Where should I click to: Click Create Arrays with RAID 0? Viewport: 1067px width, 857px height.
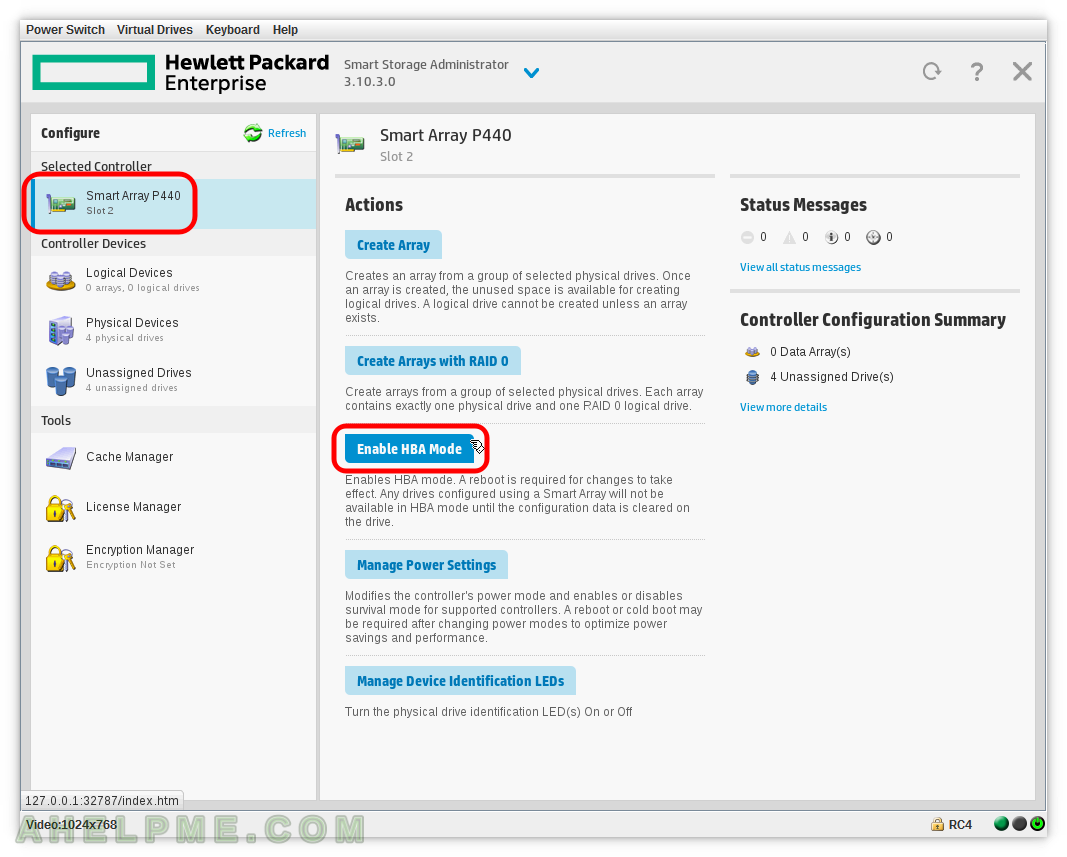coord(432,361)
